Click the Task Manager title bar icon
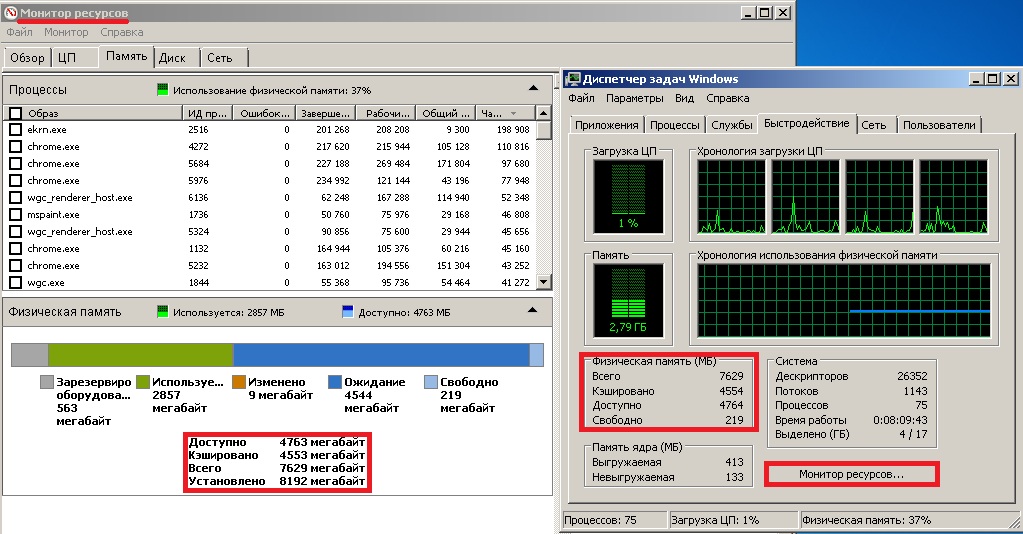1023x534 pixels. click(x=572, y=79)
